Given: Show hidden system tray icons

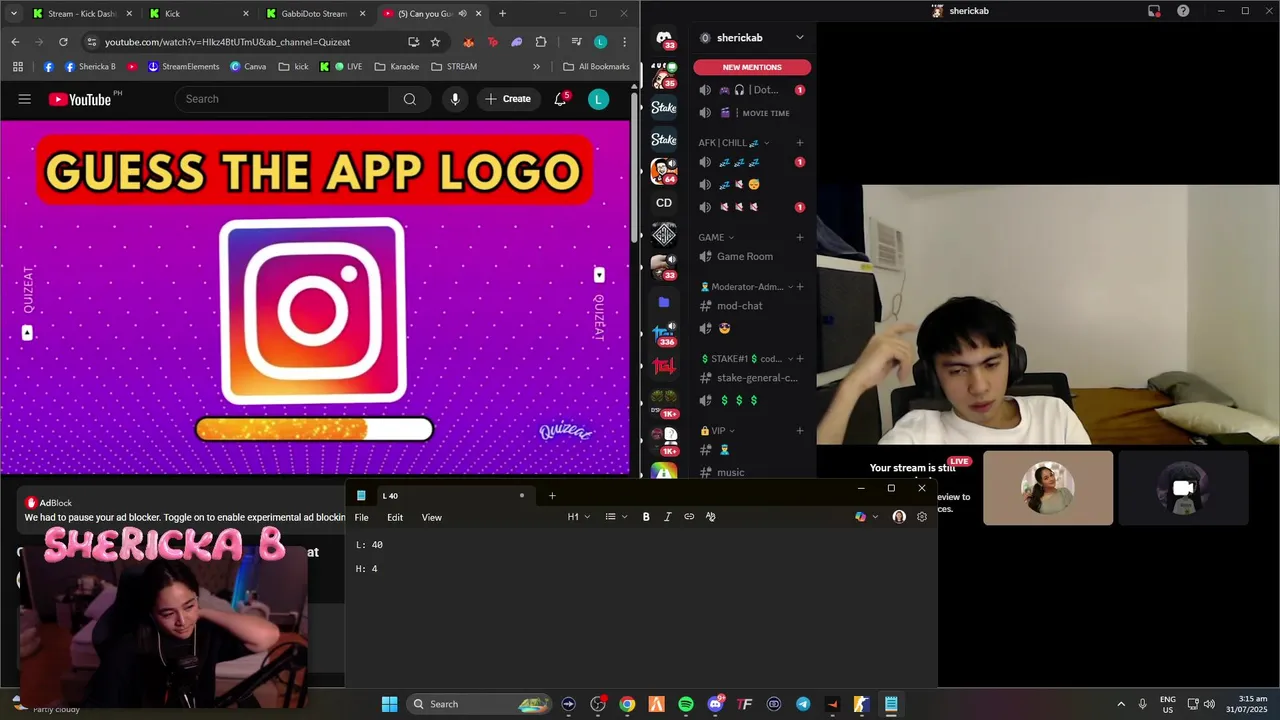Looking at the screenshot, I should 1121,704.
